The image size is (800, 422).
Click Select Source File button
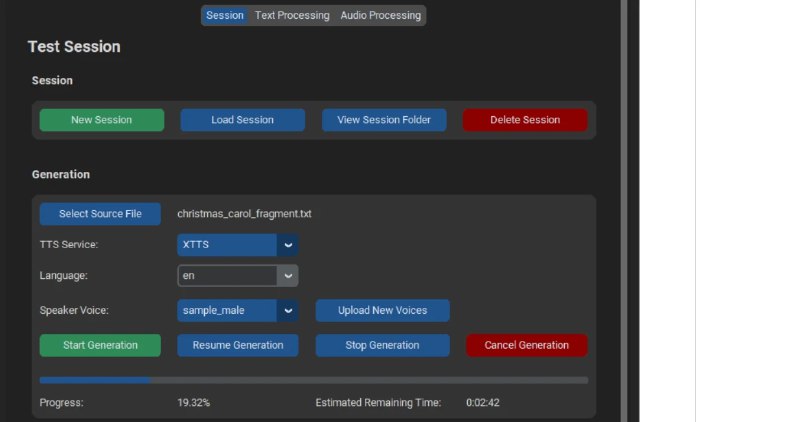tap(100, 214)
